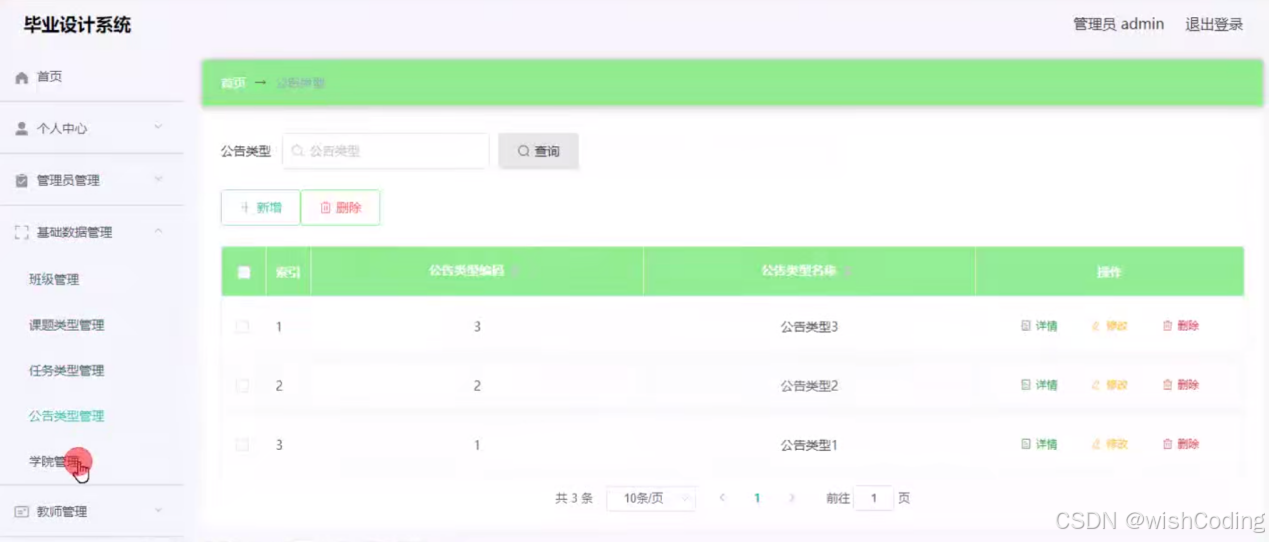This screenshot has width=1269, height=542.
Task: Toggle the select-all checkbox in table header
Action: 244,272
